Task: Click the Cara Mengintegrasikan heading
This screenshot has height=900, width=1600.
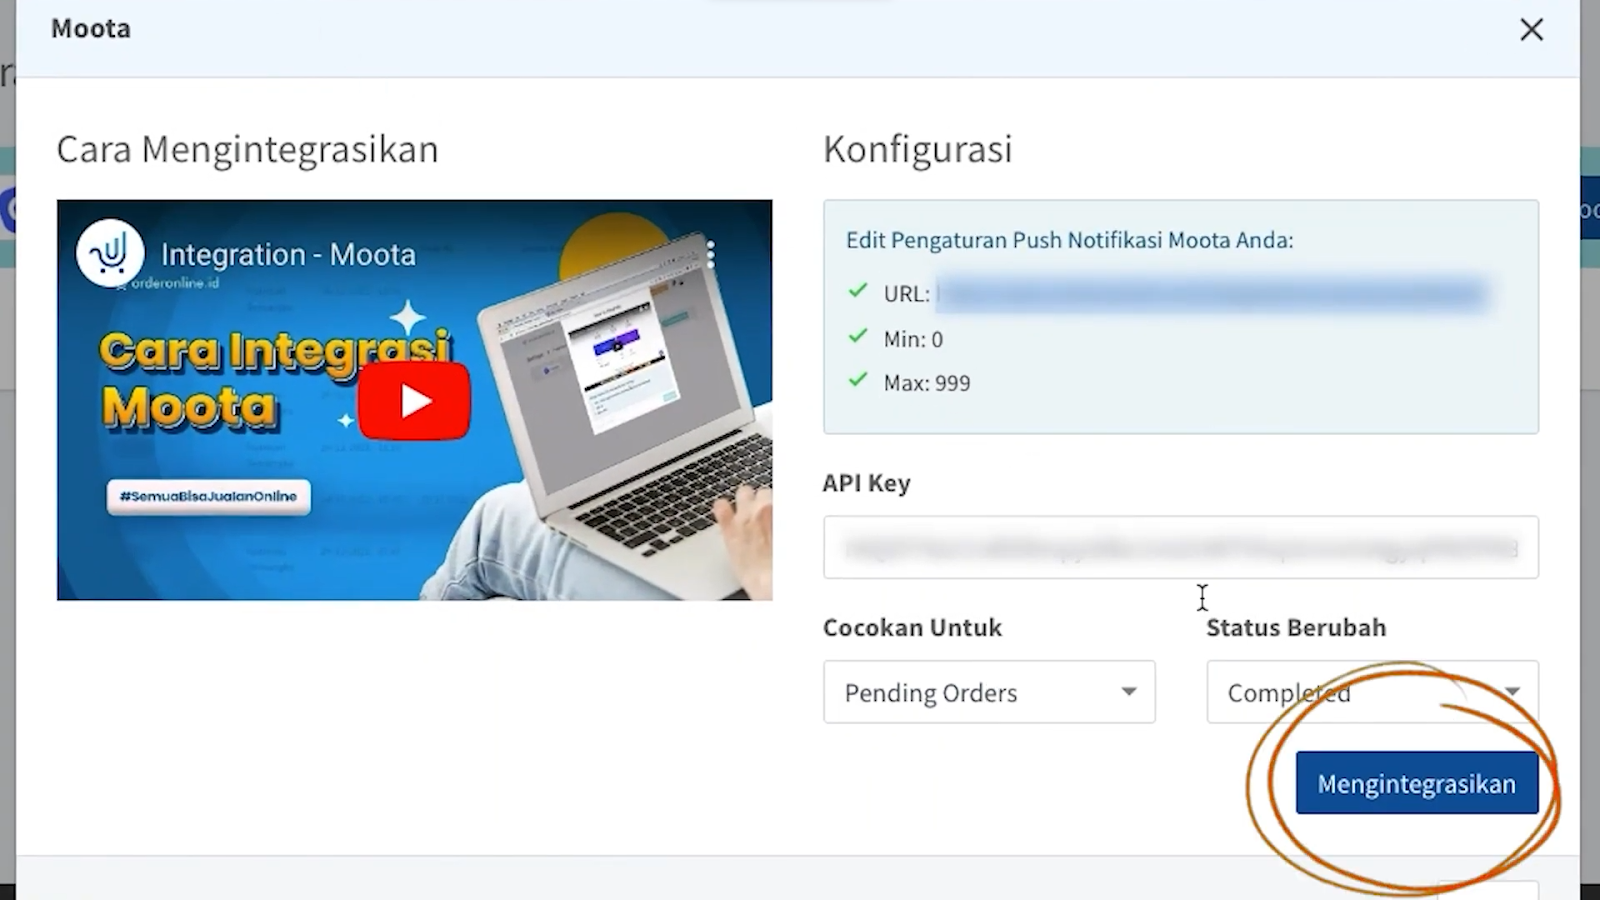Action: coord(247,149)
